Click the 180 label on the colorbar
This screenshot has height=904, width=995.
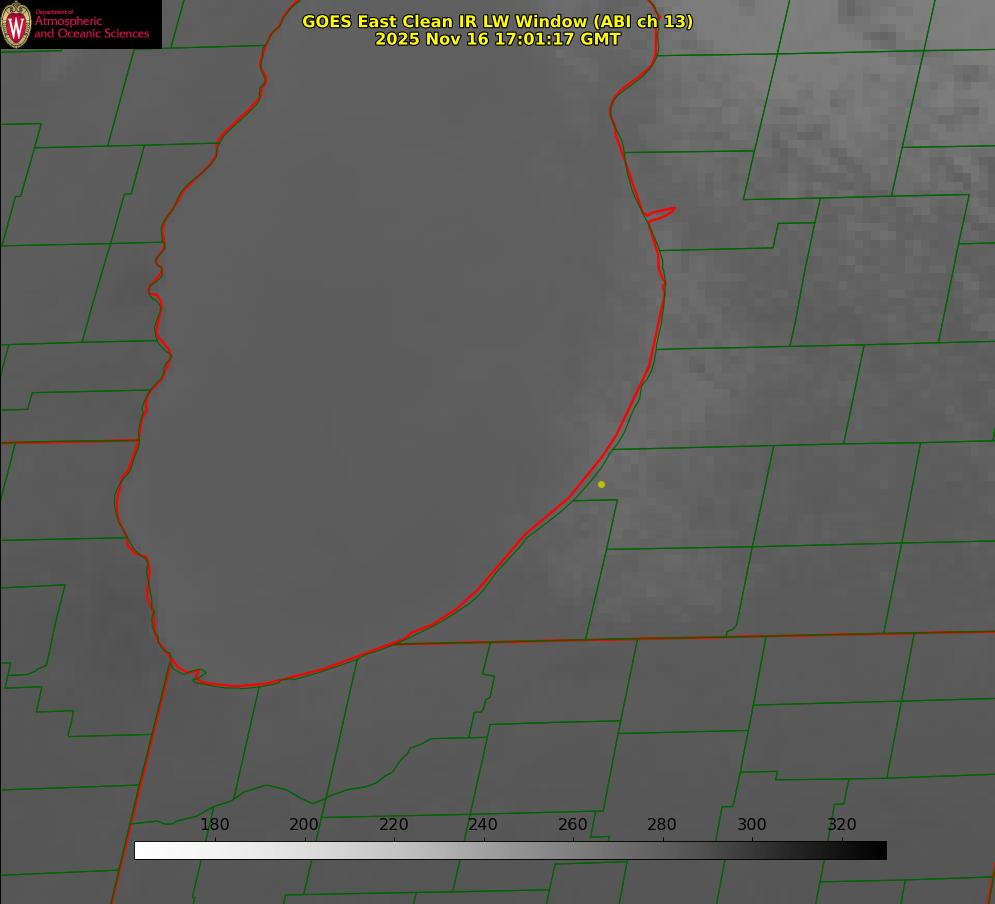pyautogui.click(x=215, y=825)
